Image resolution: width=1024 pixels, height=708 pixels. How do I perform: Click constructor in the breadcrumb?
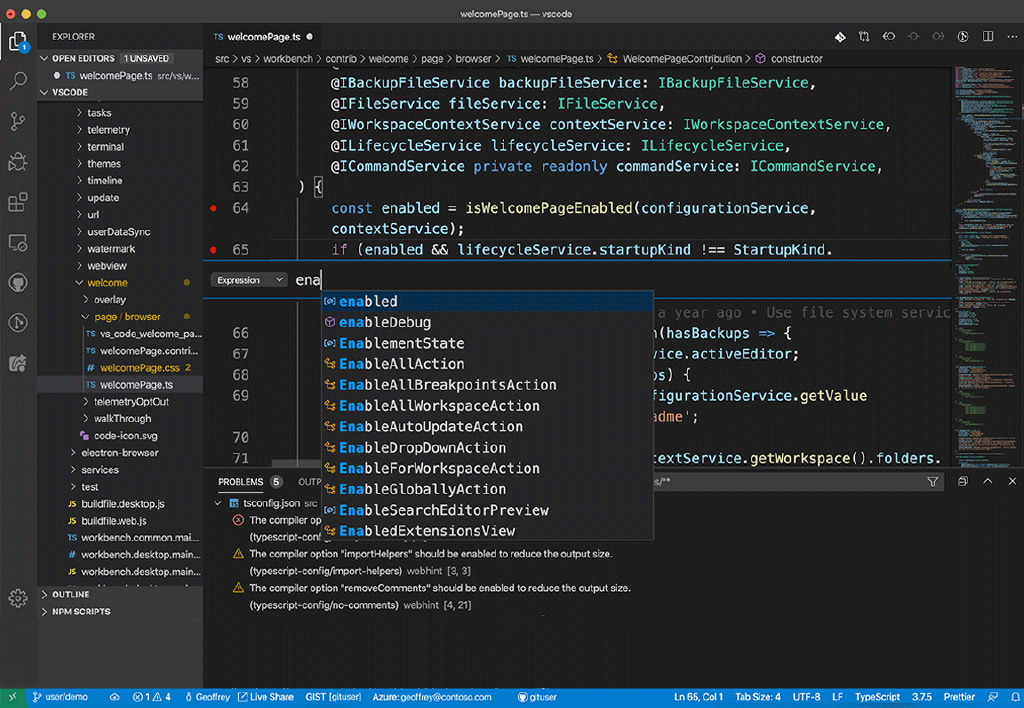(796, 59)
